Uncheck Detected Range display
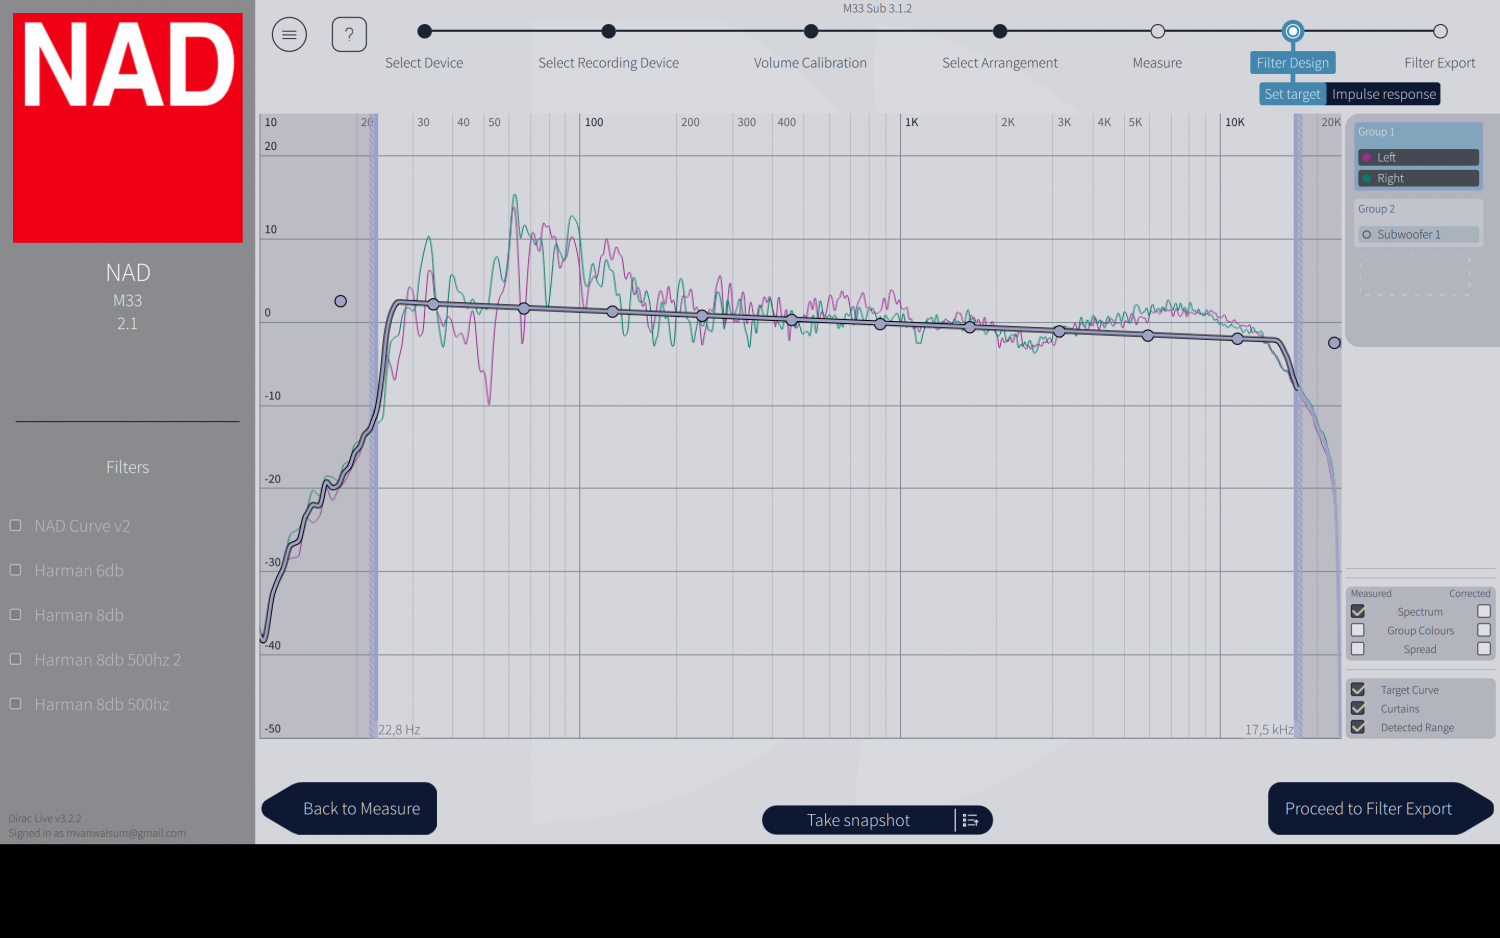Screen dimensions: 1500x938 pyautogui.click(x=1358, y=727)
